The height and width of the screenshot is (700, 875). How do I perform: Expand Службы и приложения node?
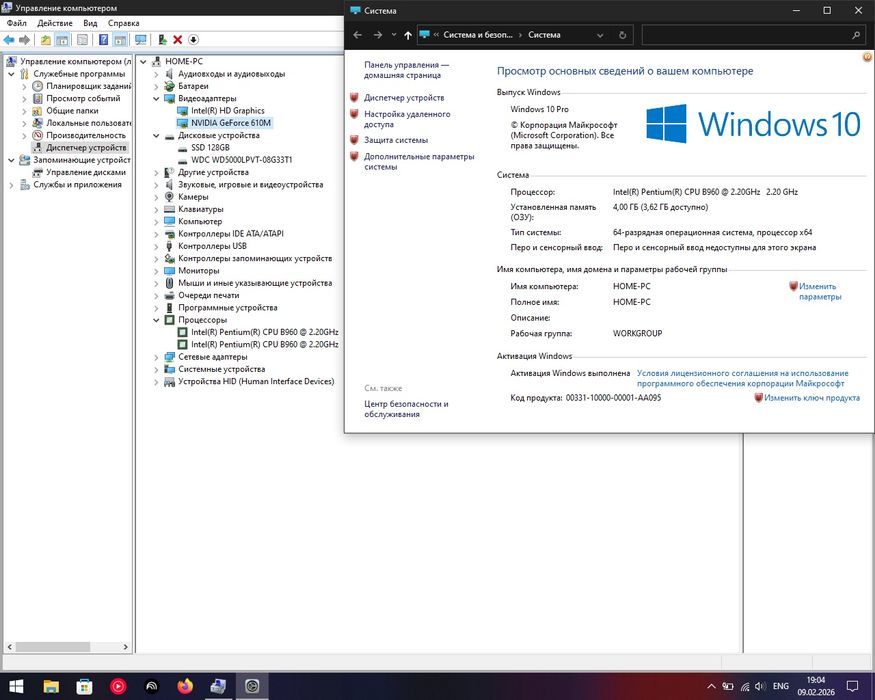(11, 185)
